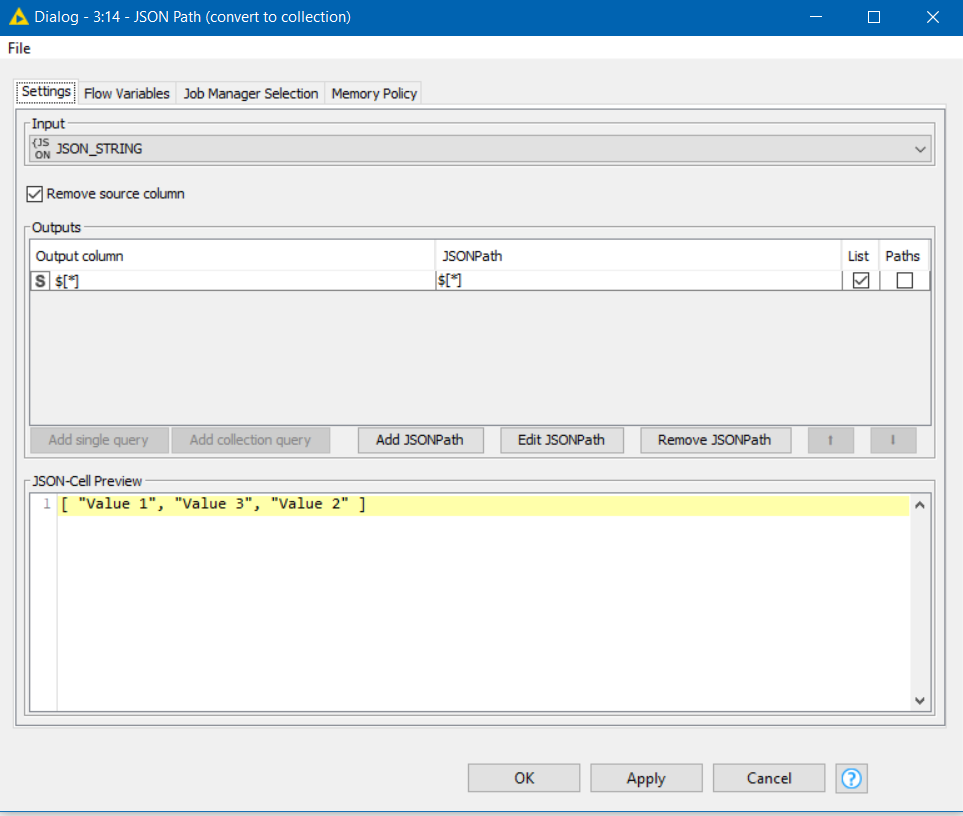Screen dimensions: 963x816
Task: Click the string type 'S' icon in output row
Action: 40,281
